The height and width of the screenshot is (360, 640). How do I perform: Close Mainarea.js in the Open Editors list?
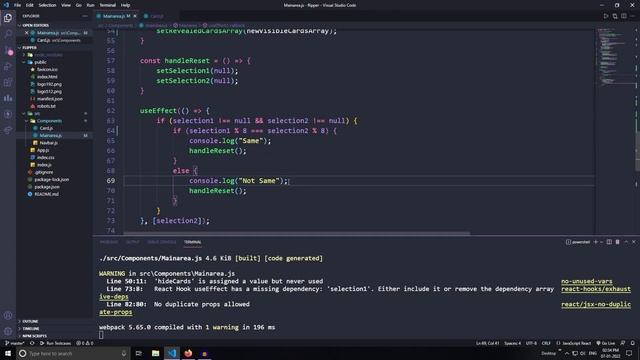(27, 33)
